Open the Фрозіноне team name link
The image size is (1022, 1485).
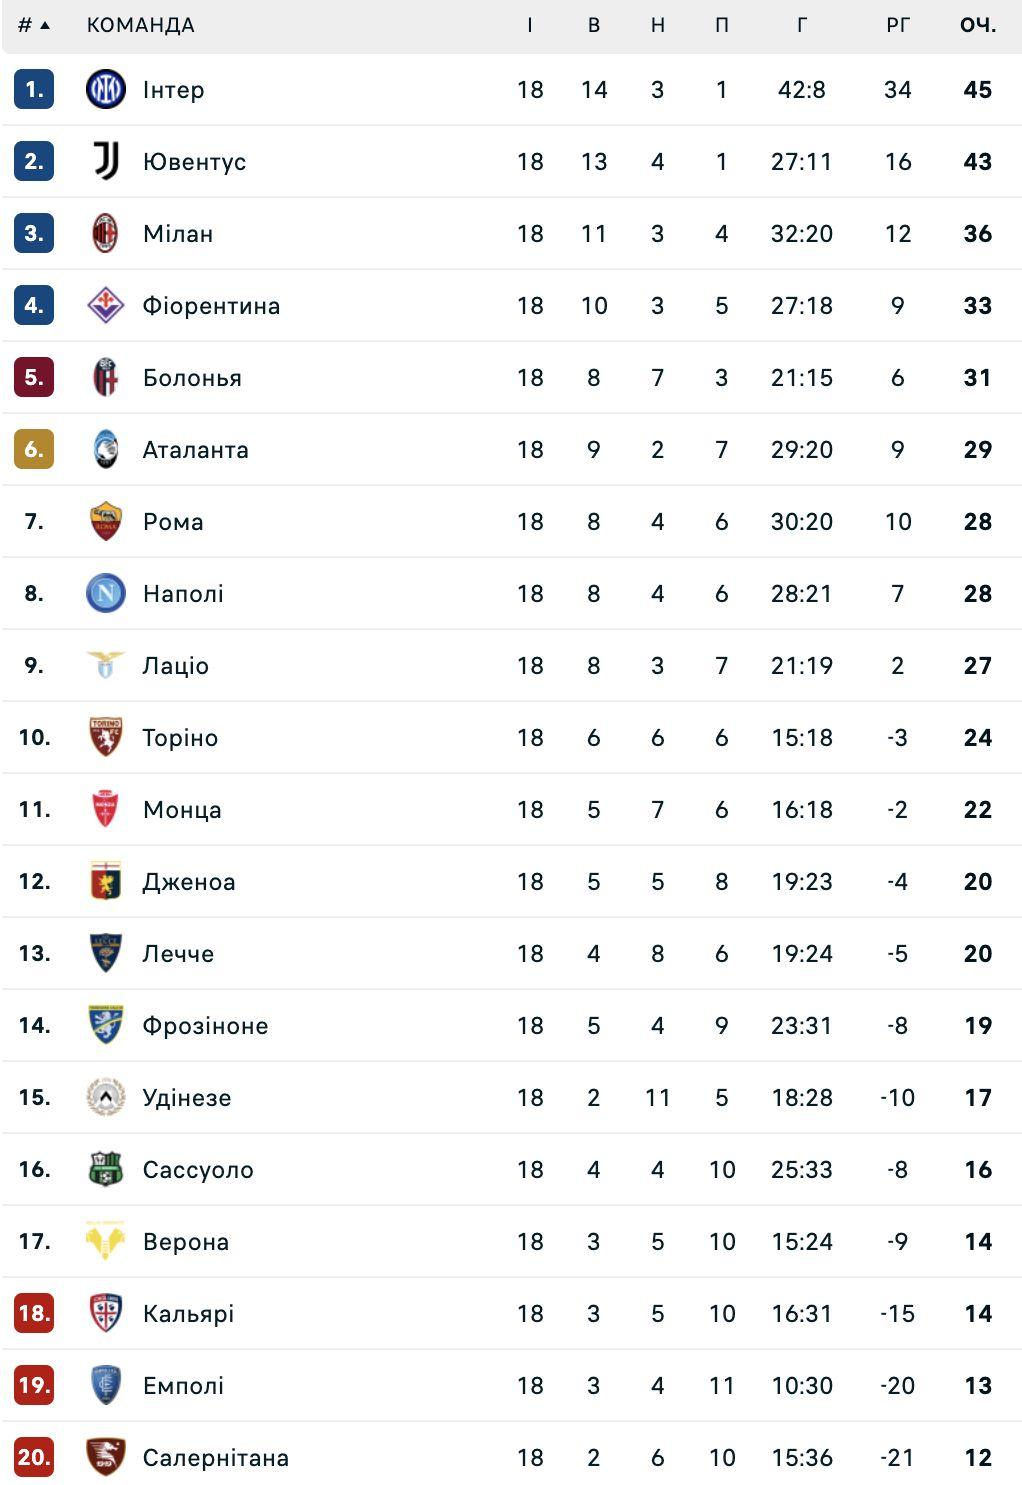click(x=205, y=1026)
